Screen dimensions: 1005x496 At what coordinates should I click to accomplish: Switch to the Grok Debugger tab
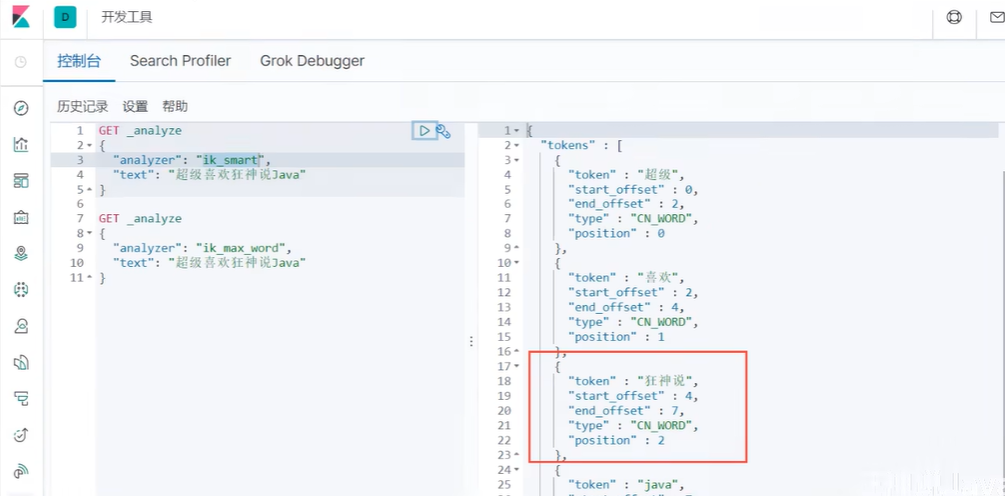pos(312,61)
